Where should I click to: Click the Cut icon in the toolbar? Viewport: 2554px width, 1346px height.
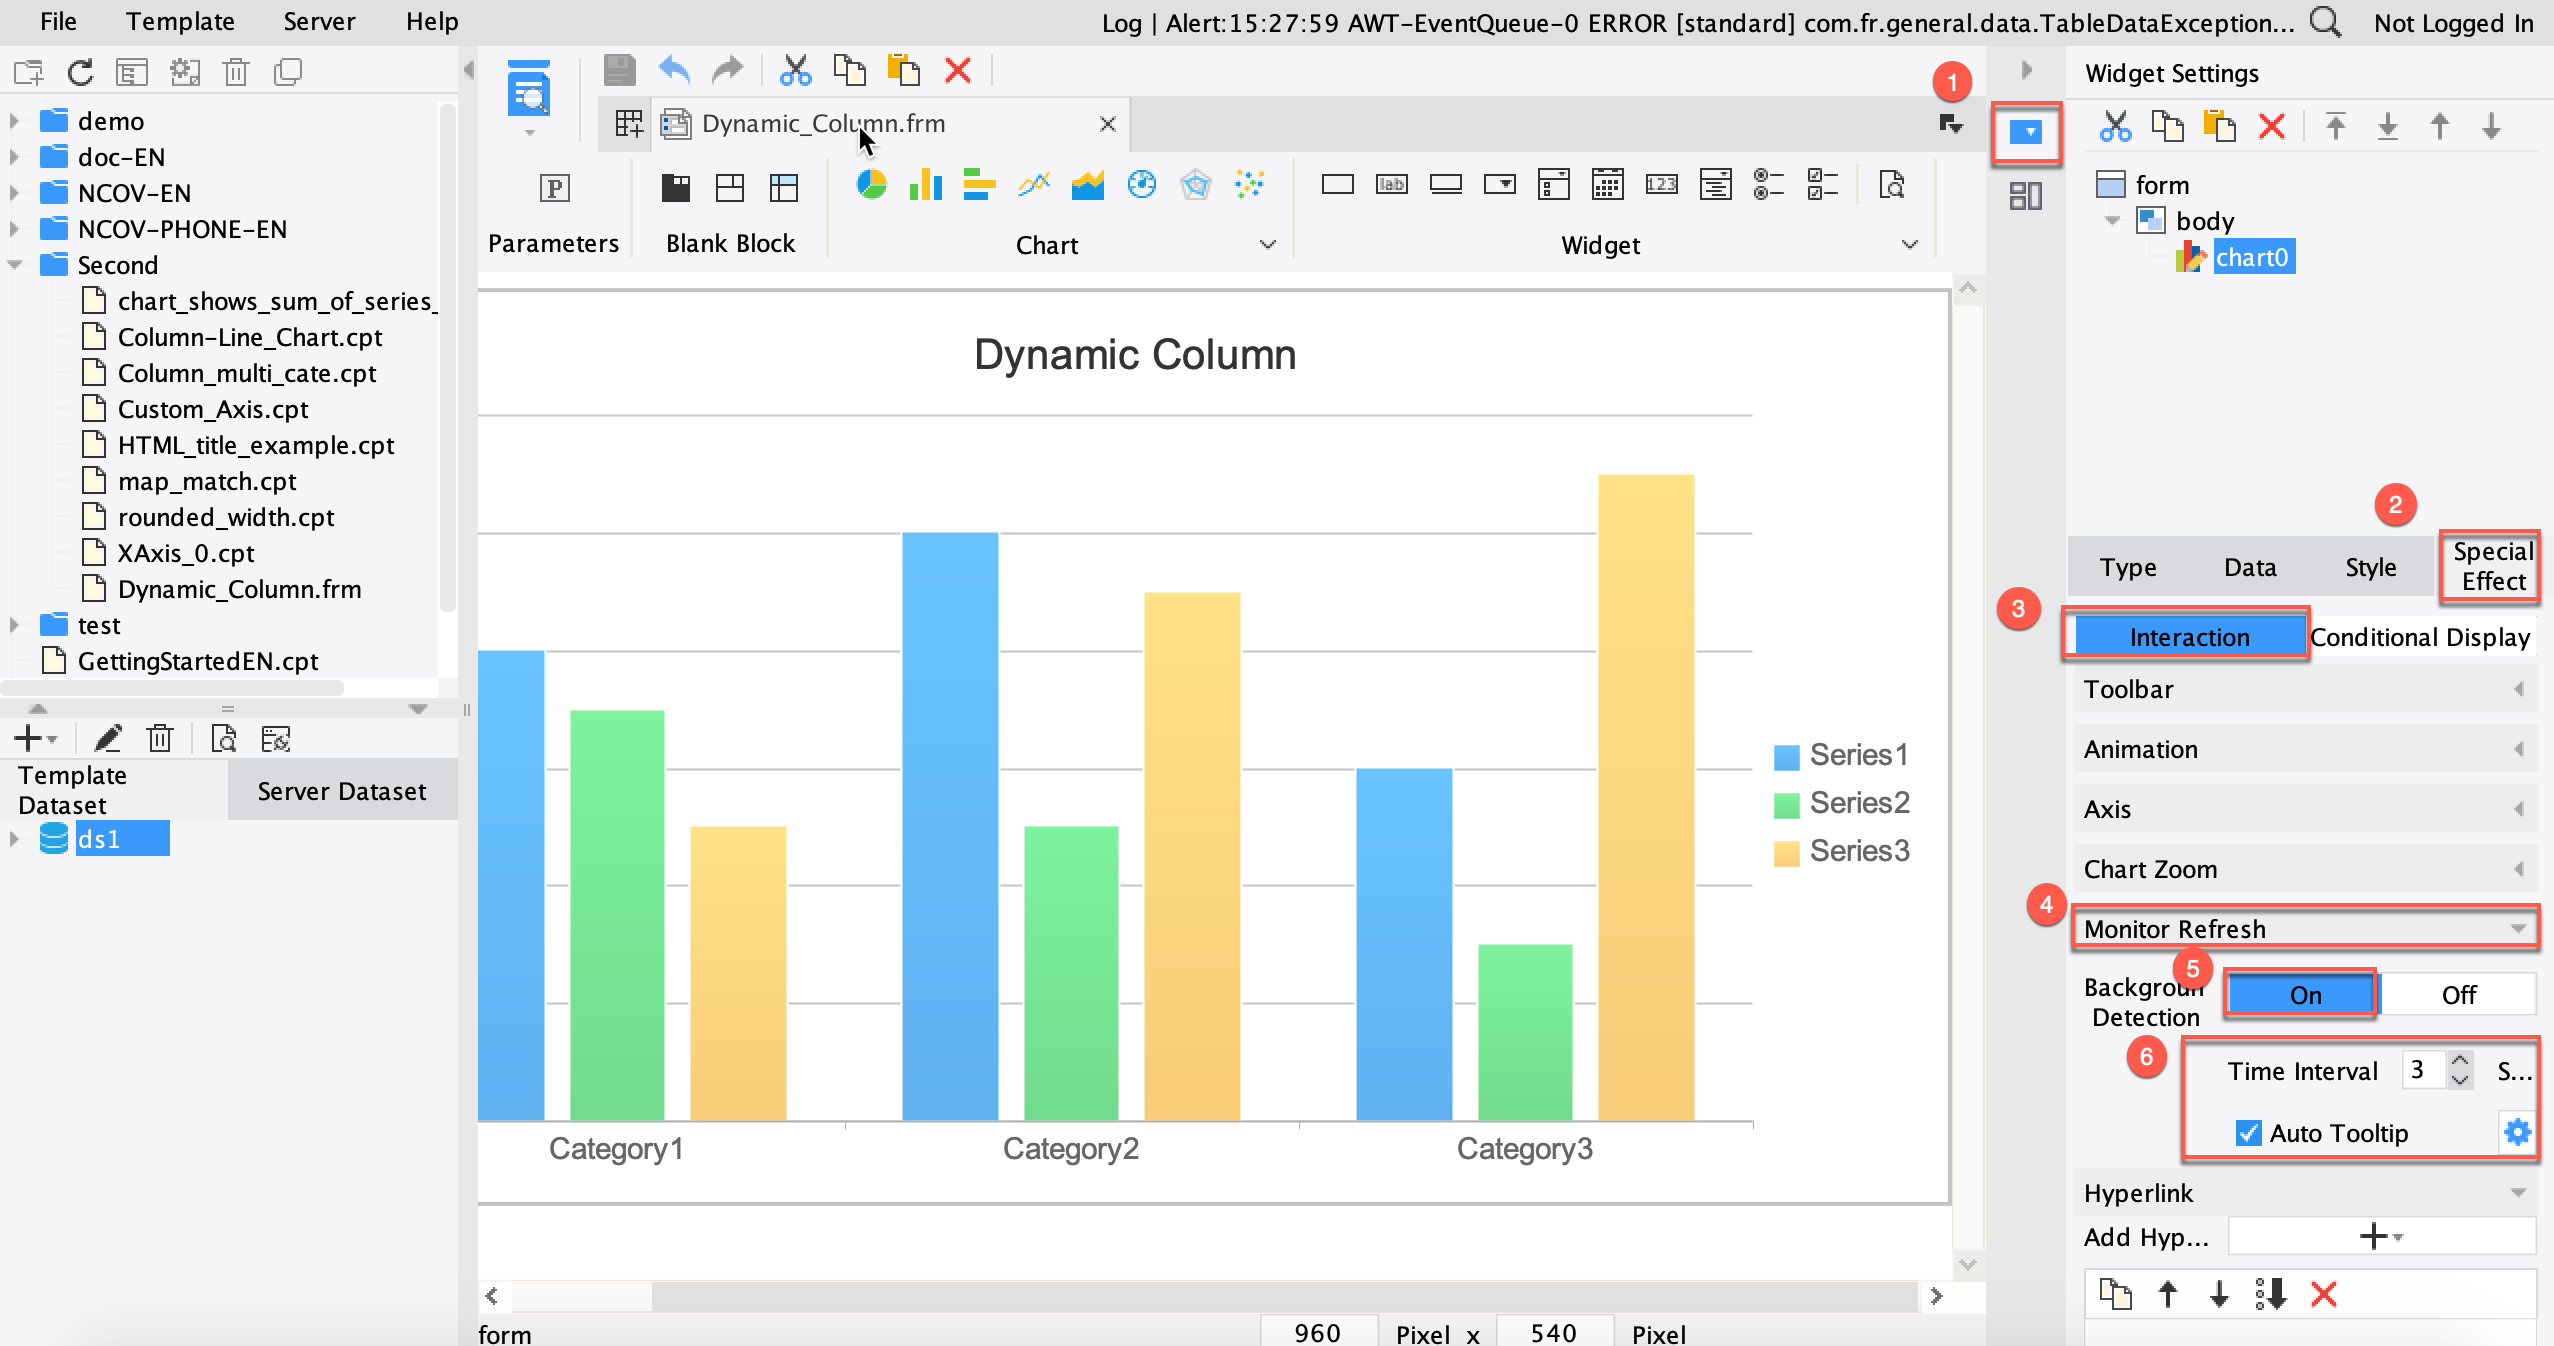tap(794, 69)
